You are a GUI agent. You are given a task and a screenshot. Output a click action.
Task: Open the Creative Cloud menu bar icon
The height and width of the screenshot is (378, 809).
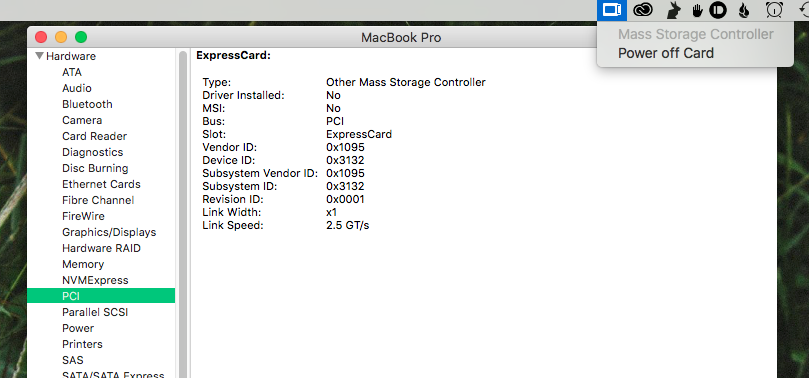coord(643,10)
